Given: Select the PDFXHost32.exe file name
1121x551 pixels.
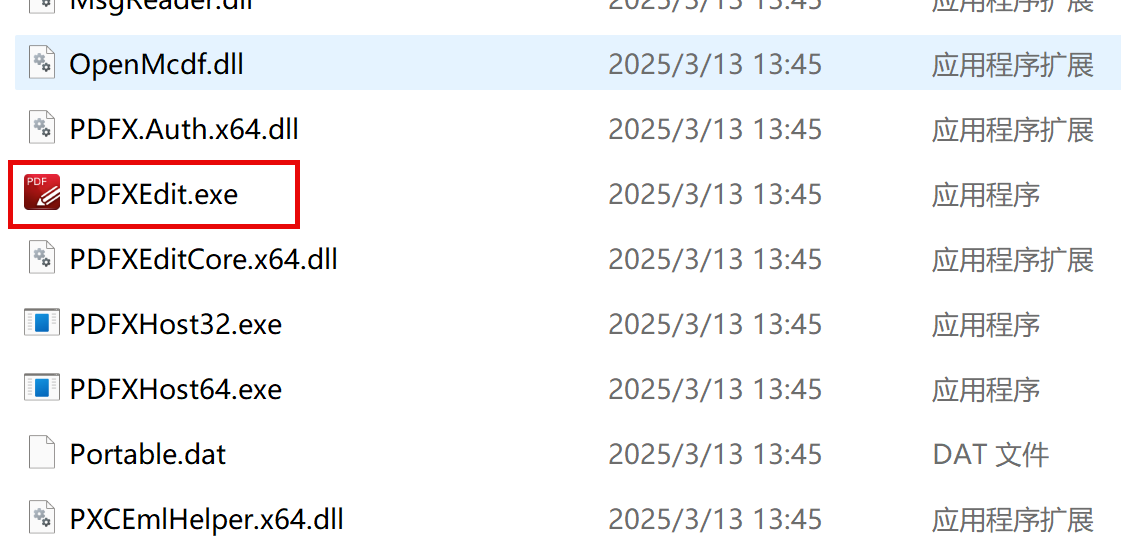Looking at the screenshot, I should coord(176,324).
